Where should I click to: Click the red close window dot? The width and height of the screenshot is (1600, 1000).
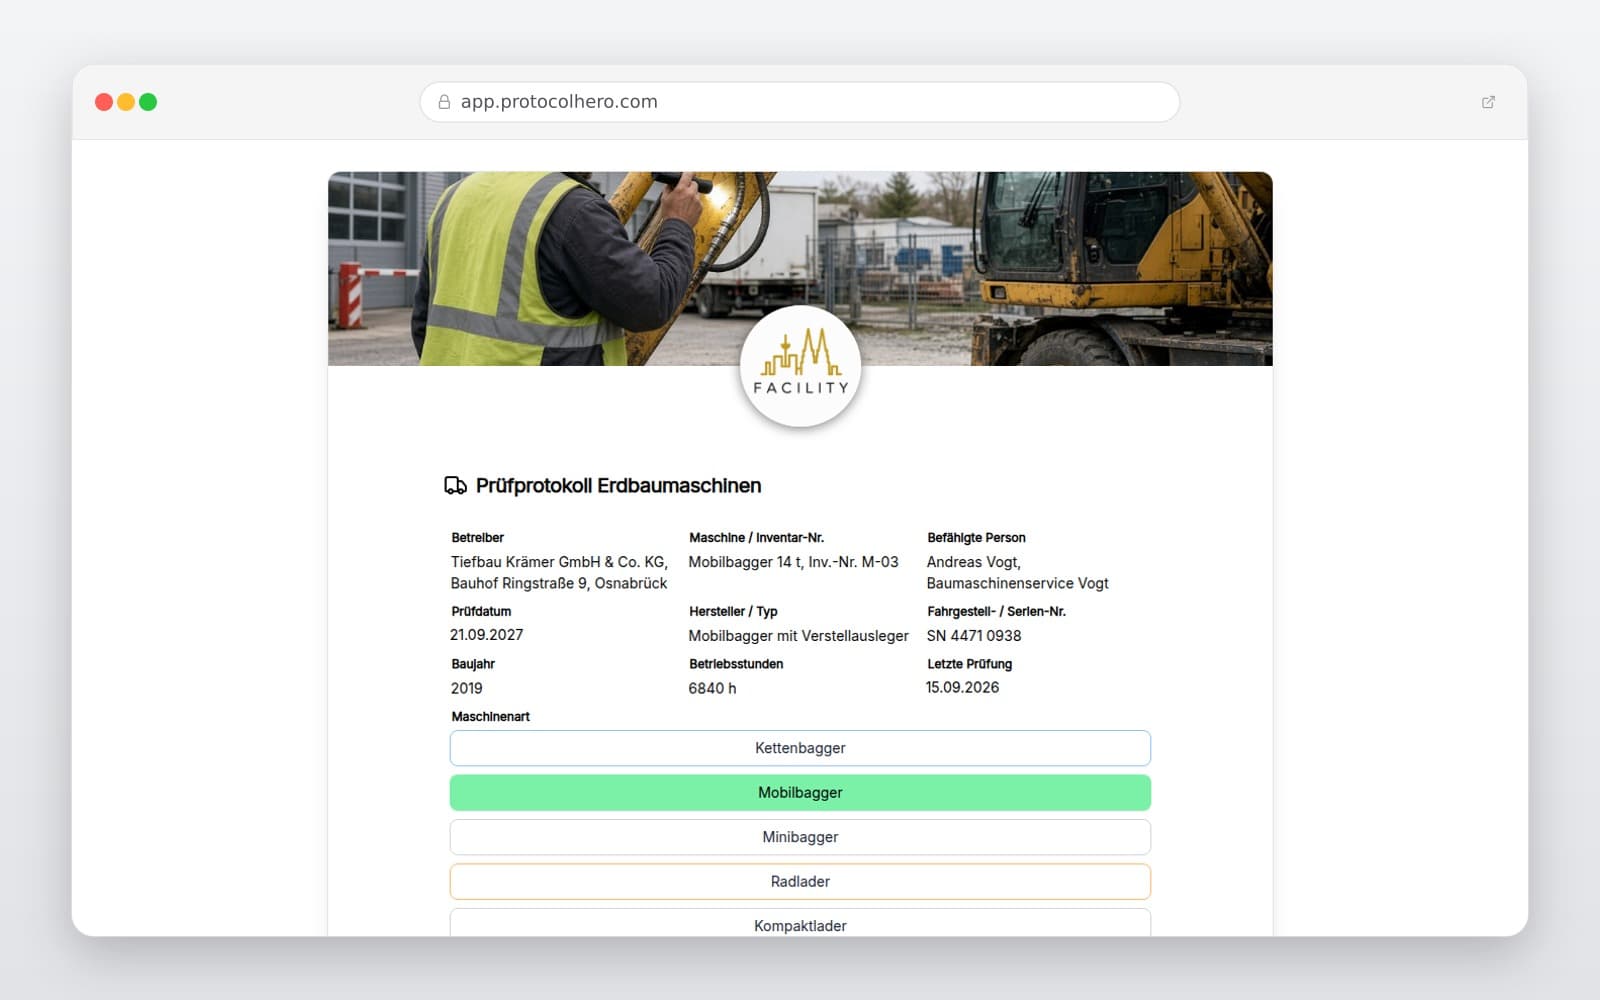[x=104, y=102]
